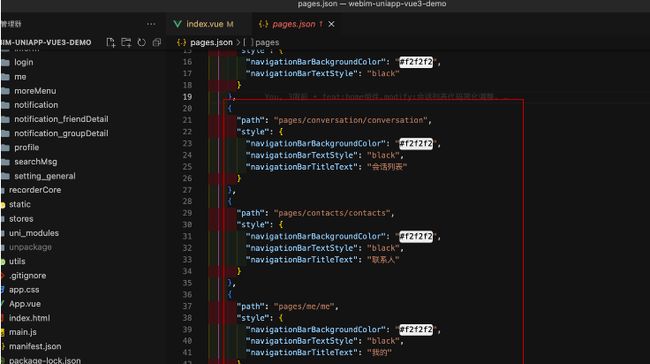Open the me folder
The width and height of the screenshot is (650, 364).
tap(20, 77)
